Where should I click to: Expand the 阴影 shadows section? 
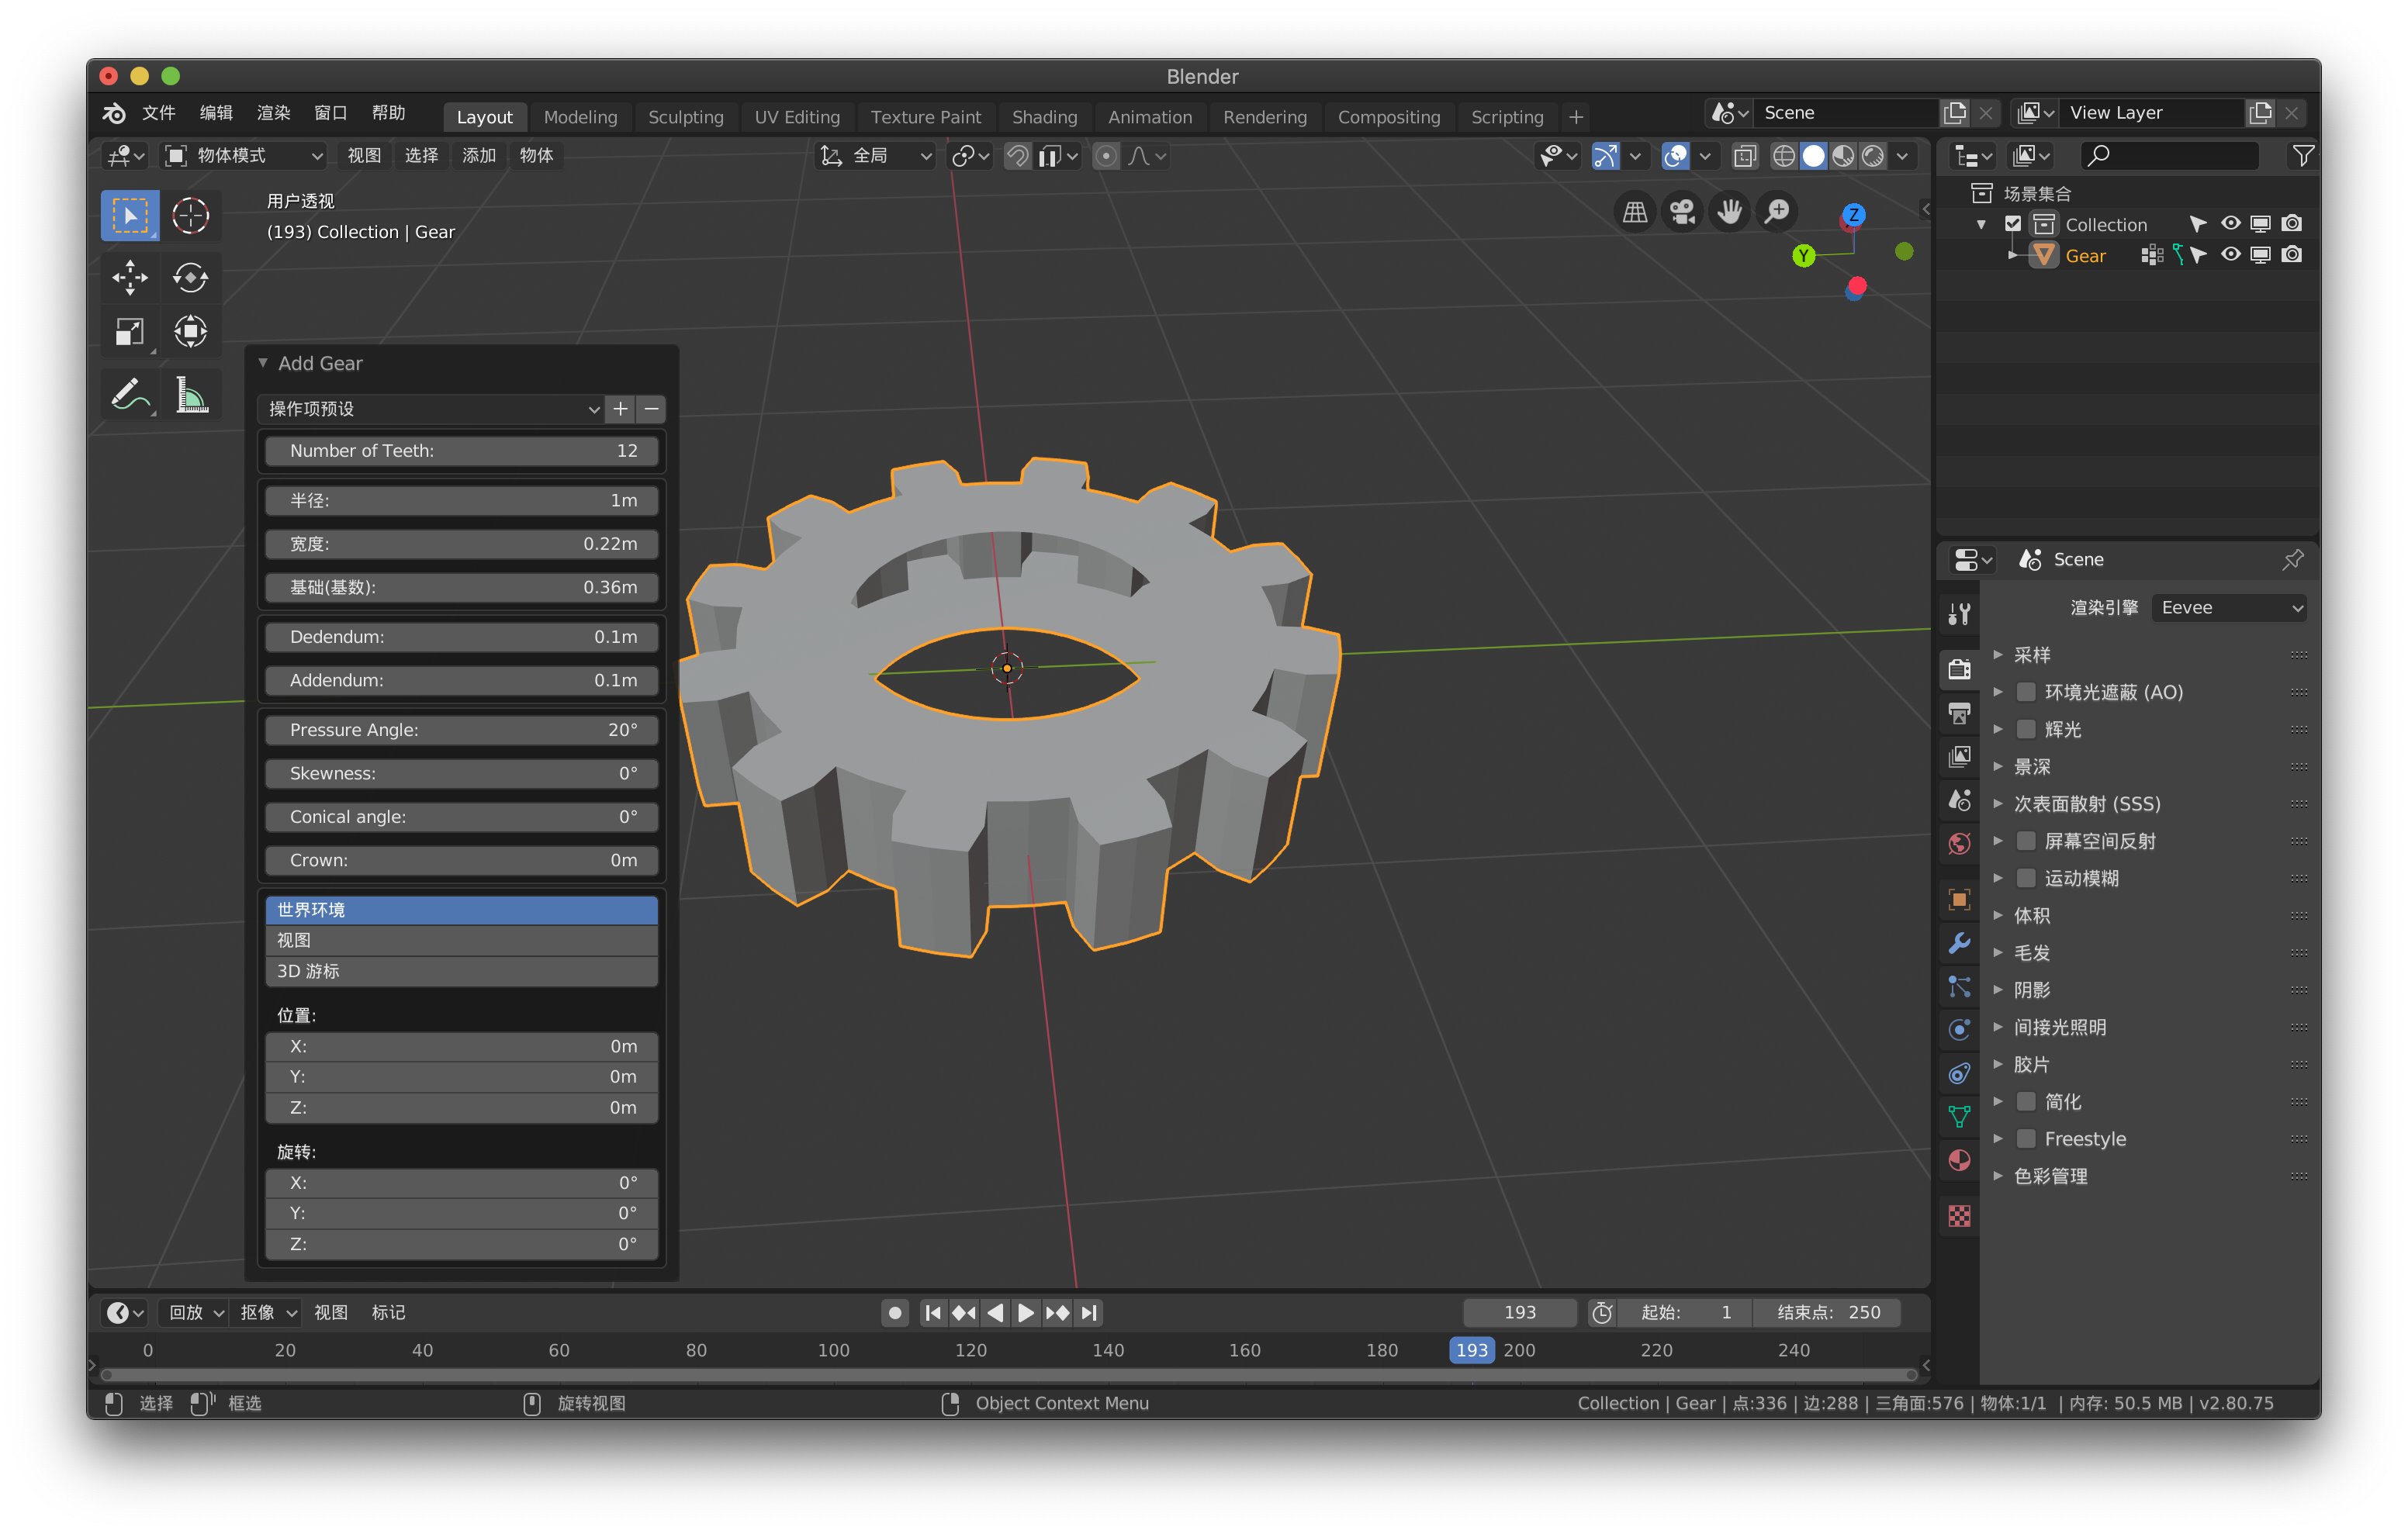1998,990
